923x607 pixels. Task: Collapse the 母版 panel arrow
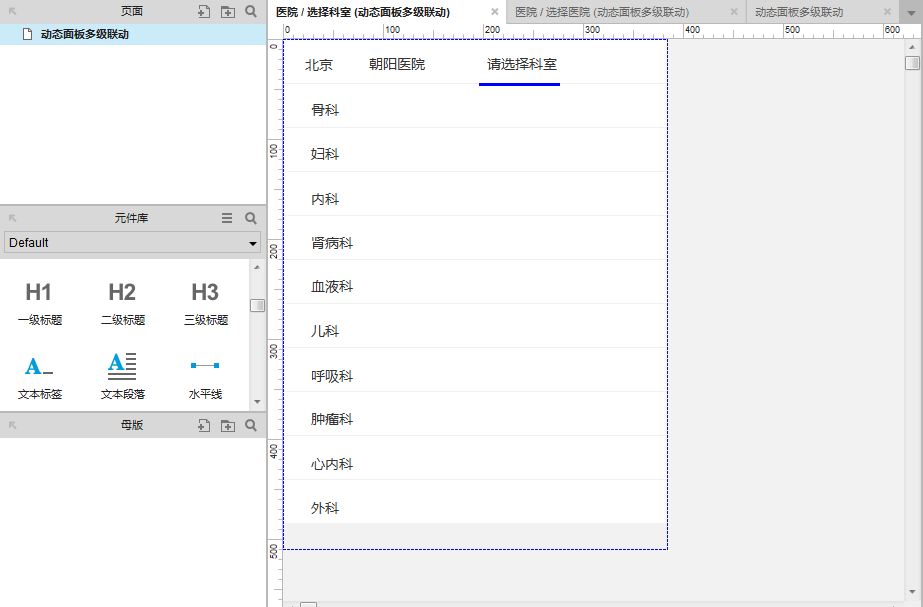pyautogui.click(x=11, y=424)
